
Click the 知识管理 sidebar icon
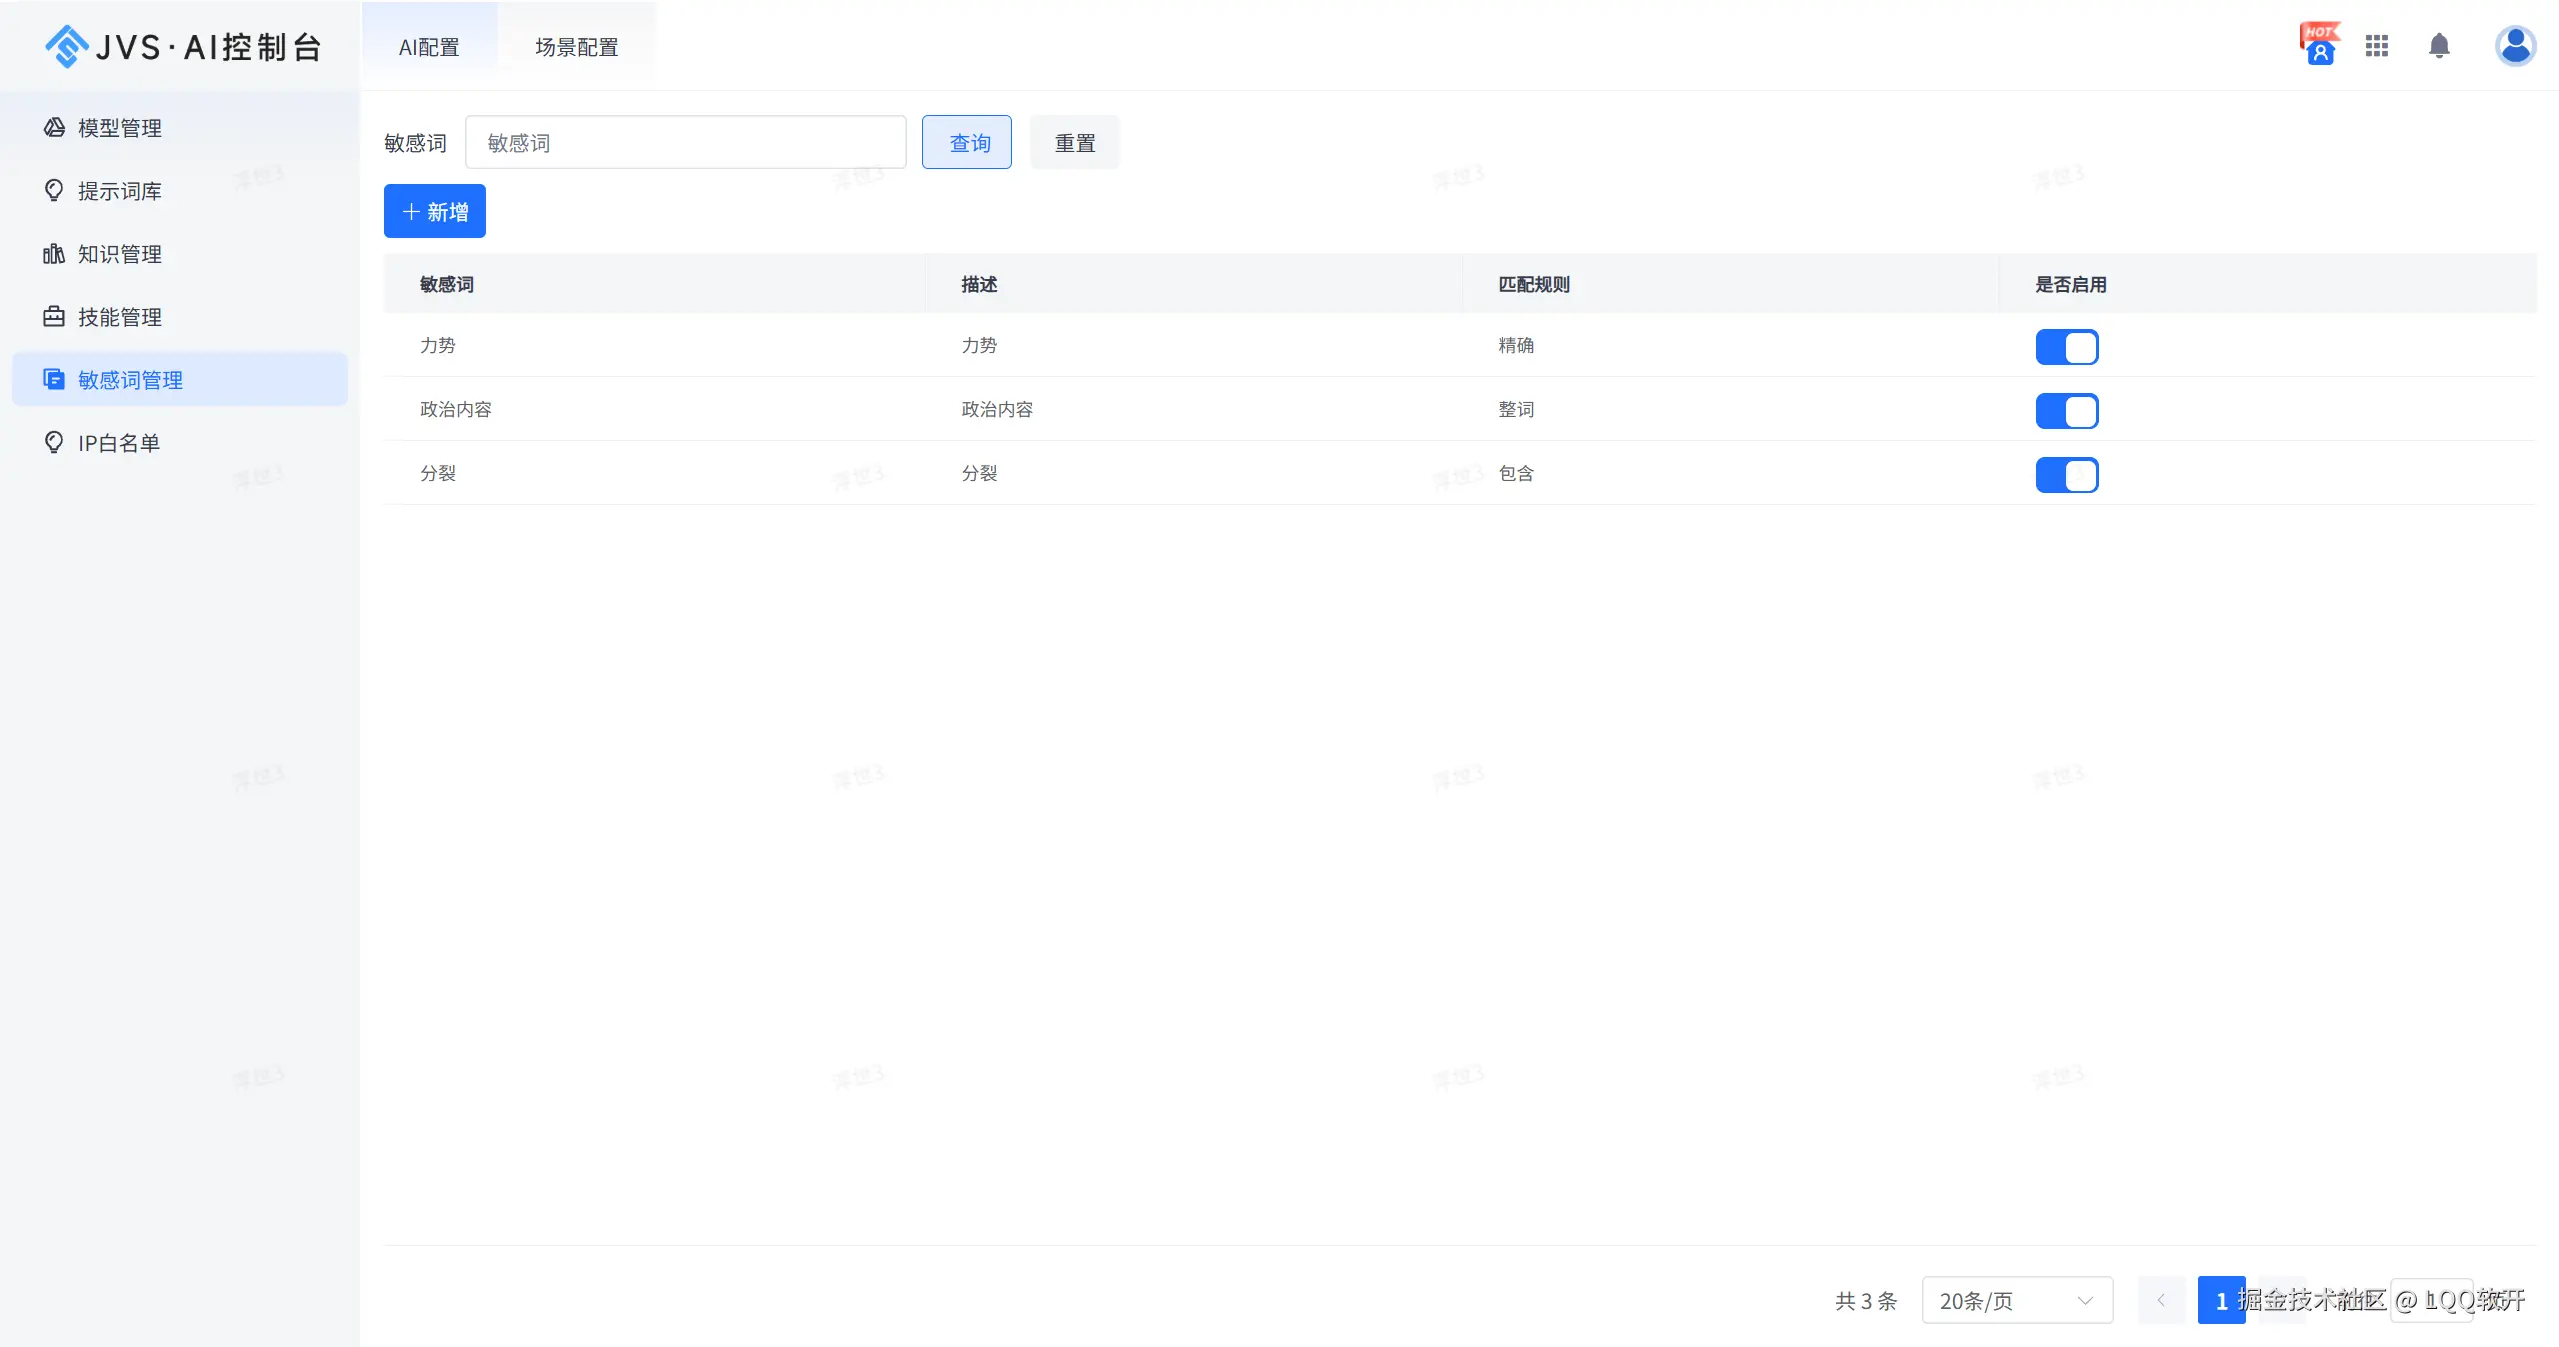[55, 253]
